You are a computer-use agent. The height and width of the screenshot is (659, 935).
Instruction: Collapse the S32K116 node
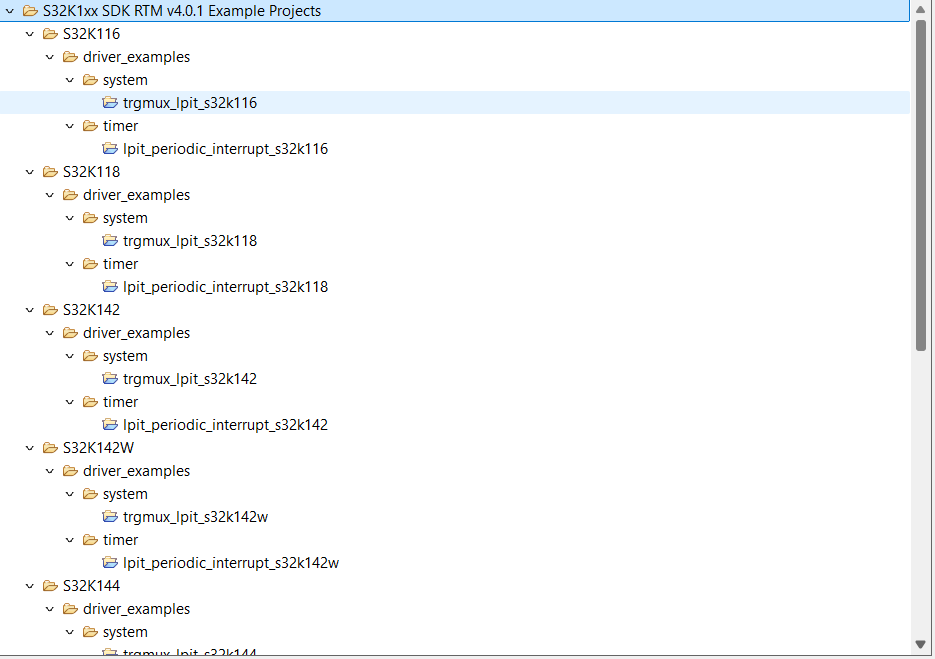click(x=30, y=33)
